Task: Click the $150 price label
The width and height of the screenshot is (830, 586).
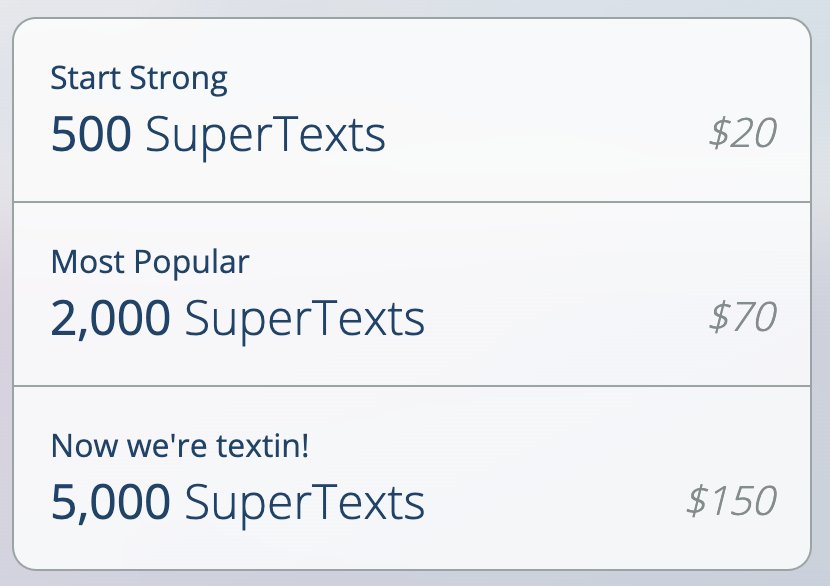Action: (x=730, y=499)
